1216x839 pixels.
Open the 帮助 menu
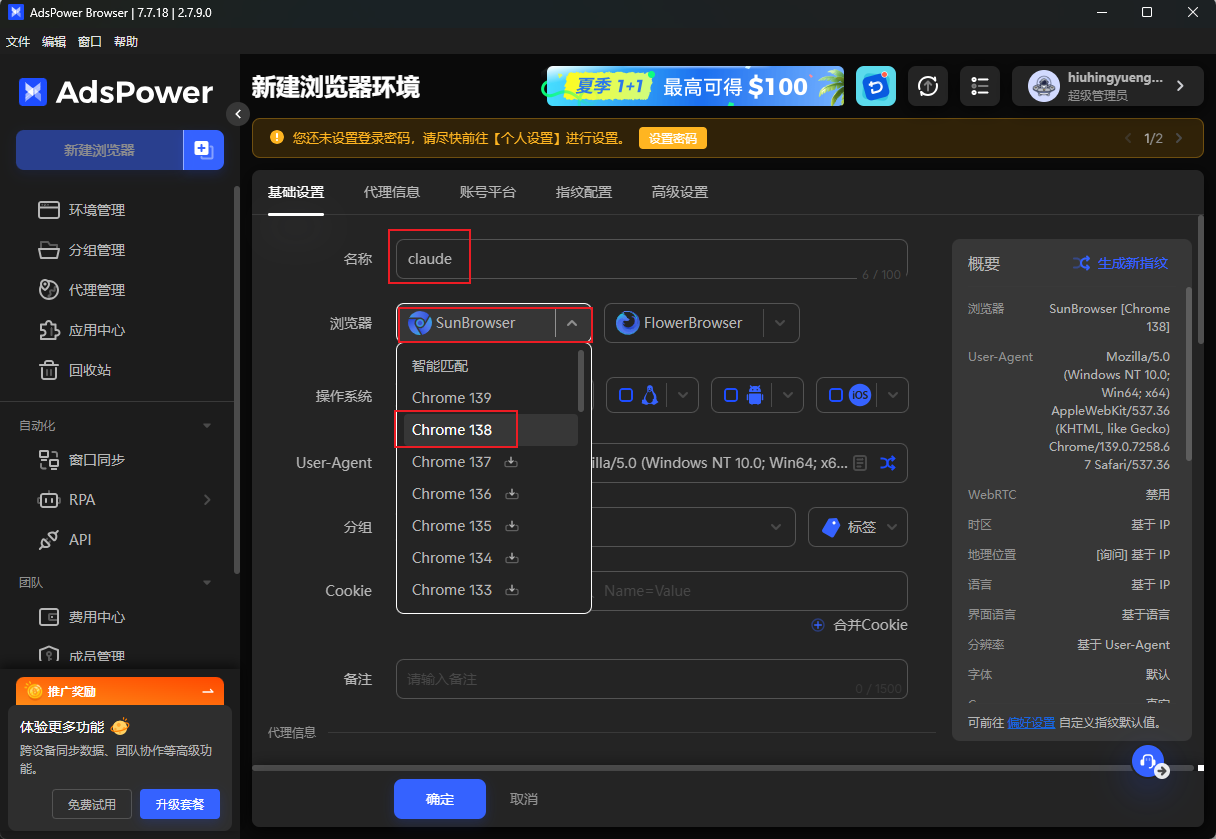tap(126, 42)
